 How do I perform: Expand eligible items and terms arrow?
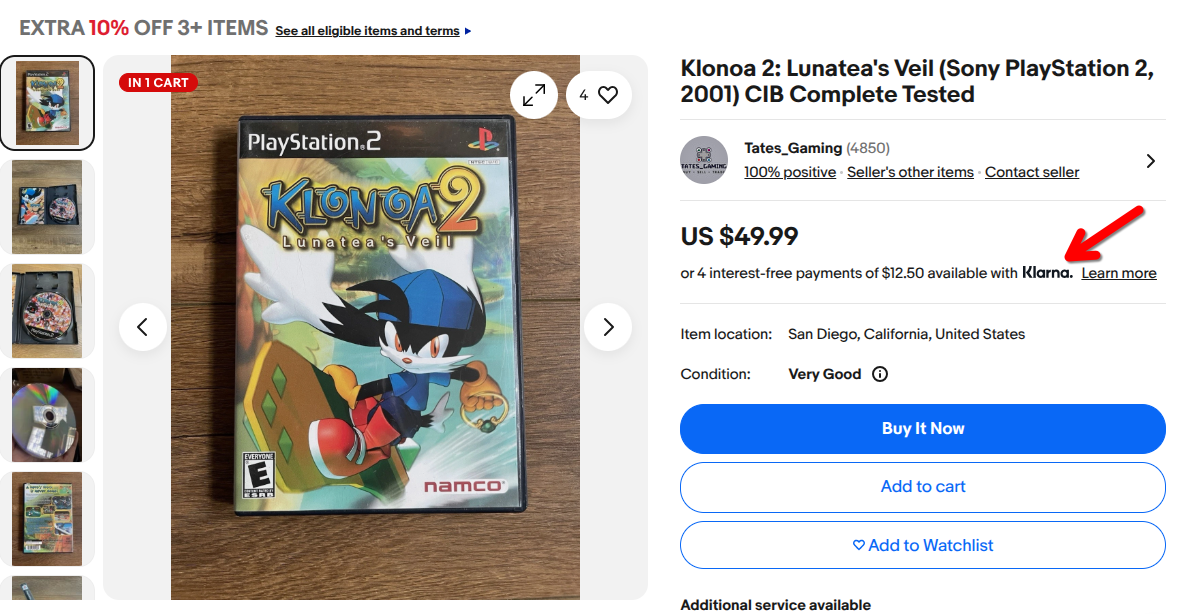[x=468, y=31]
